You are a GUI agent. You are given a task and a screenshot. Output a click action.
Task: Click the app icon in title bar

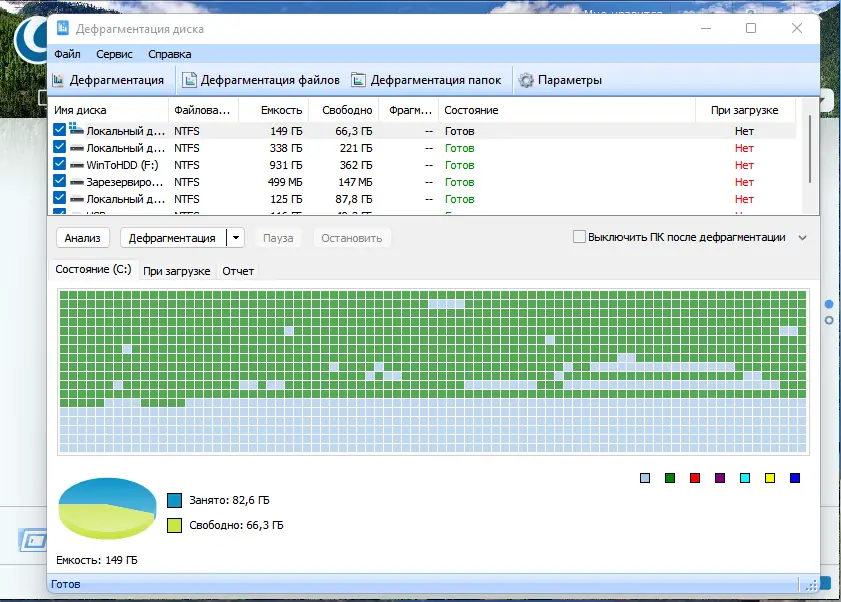click(63, 28)
